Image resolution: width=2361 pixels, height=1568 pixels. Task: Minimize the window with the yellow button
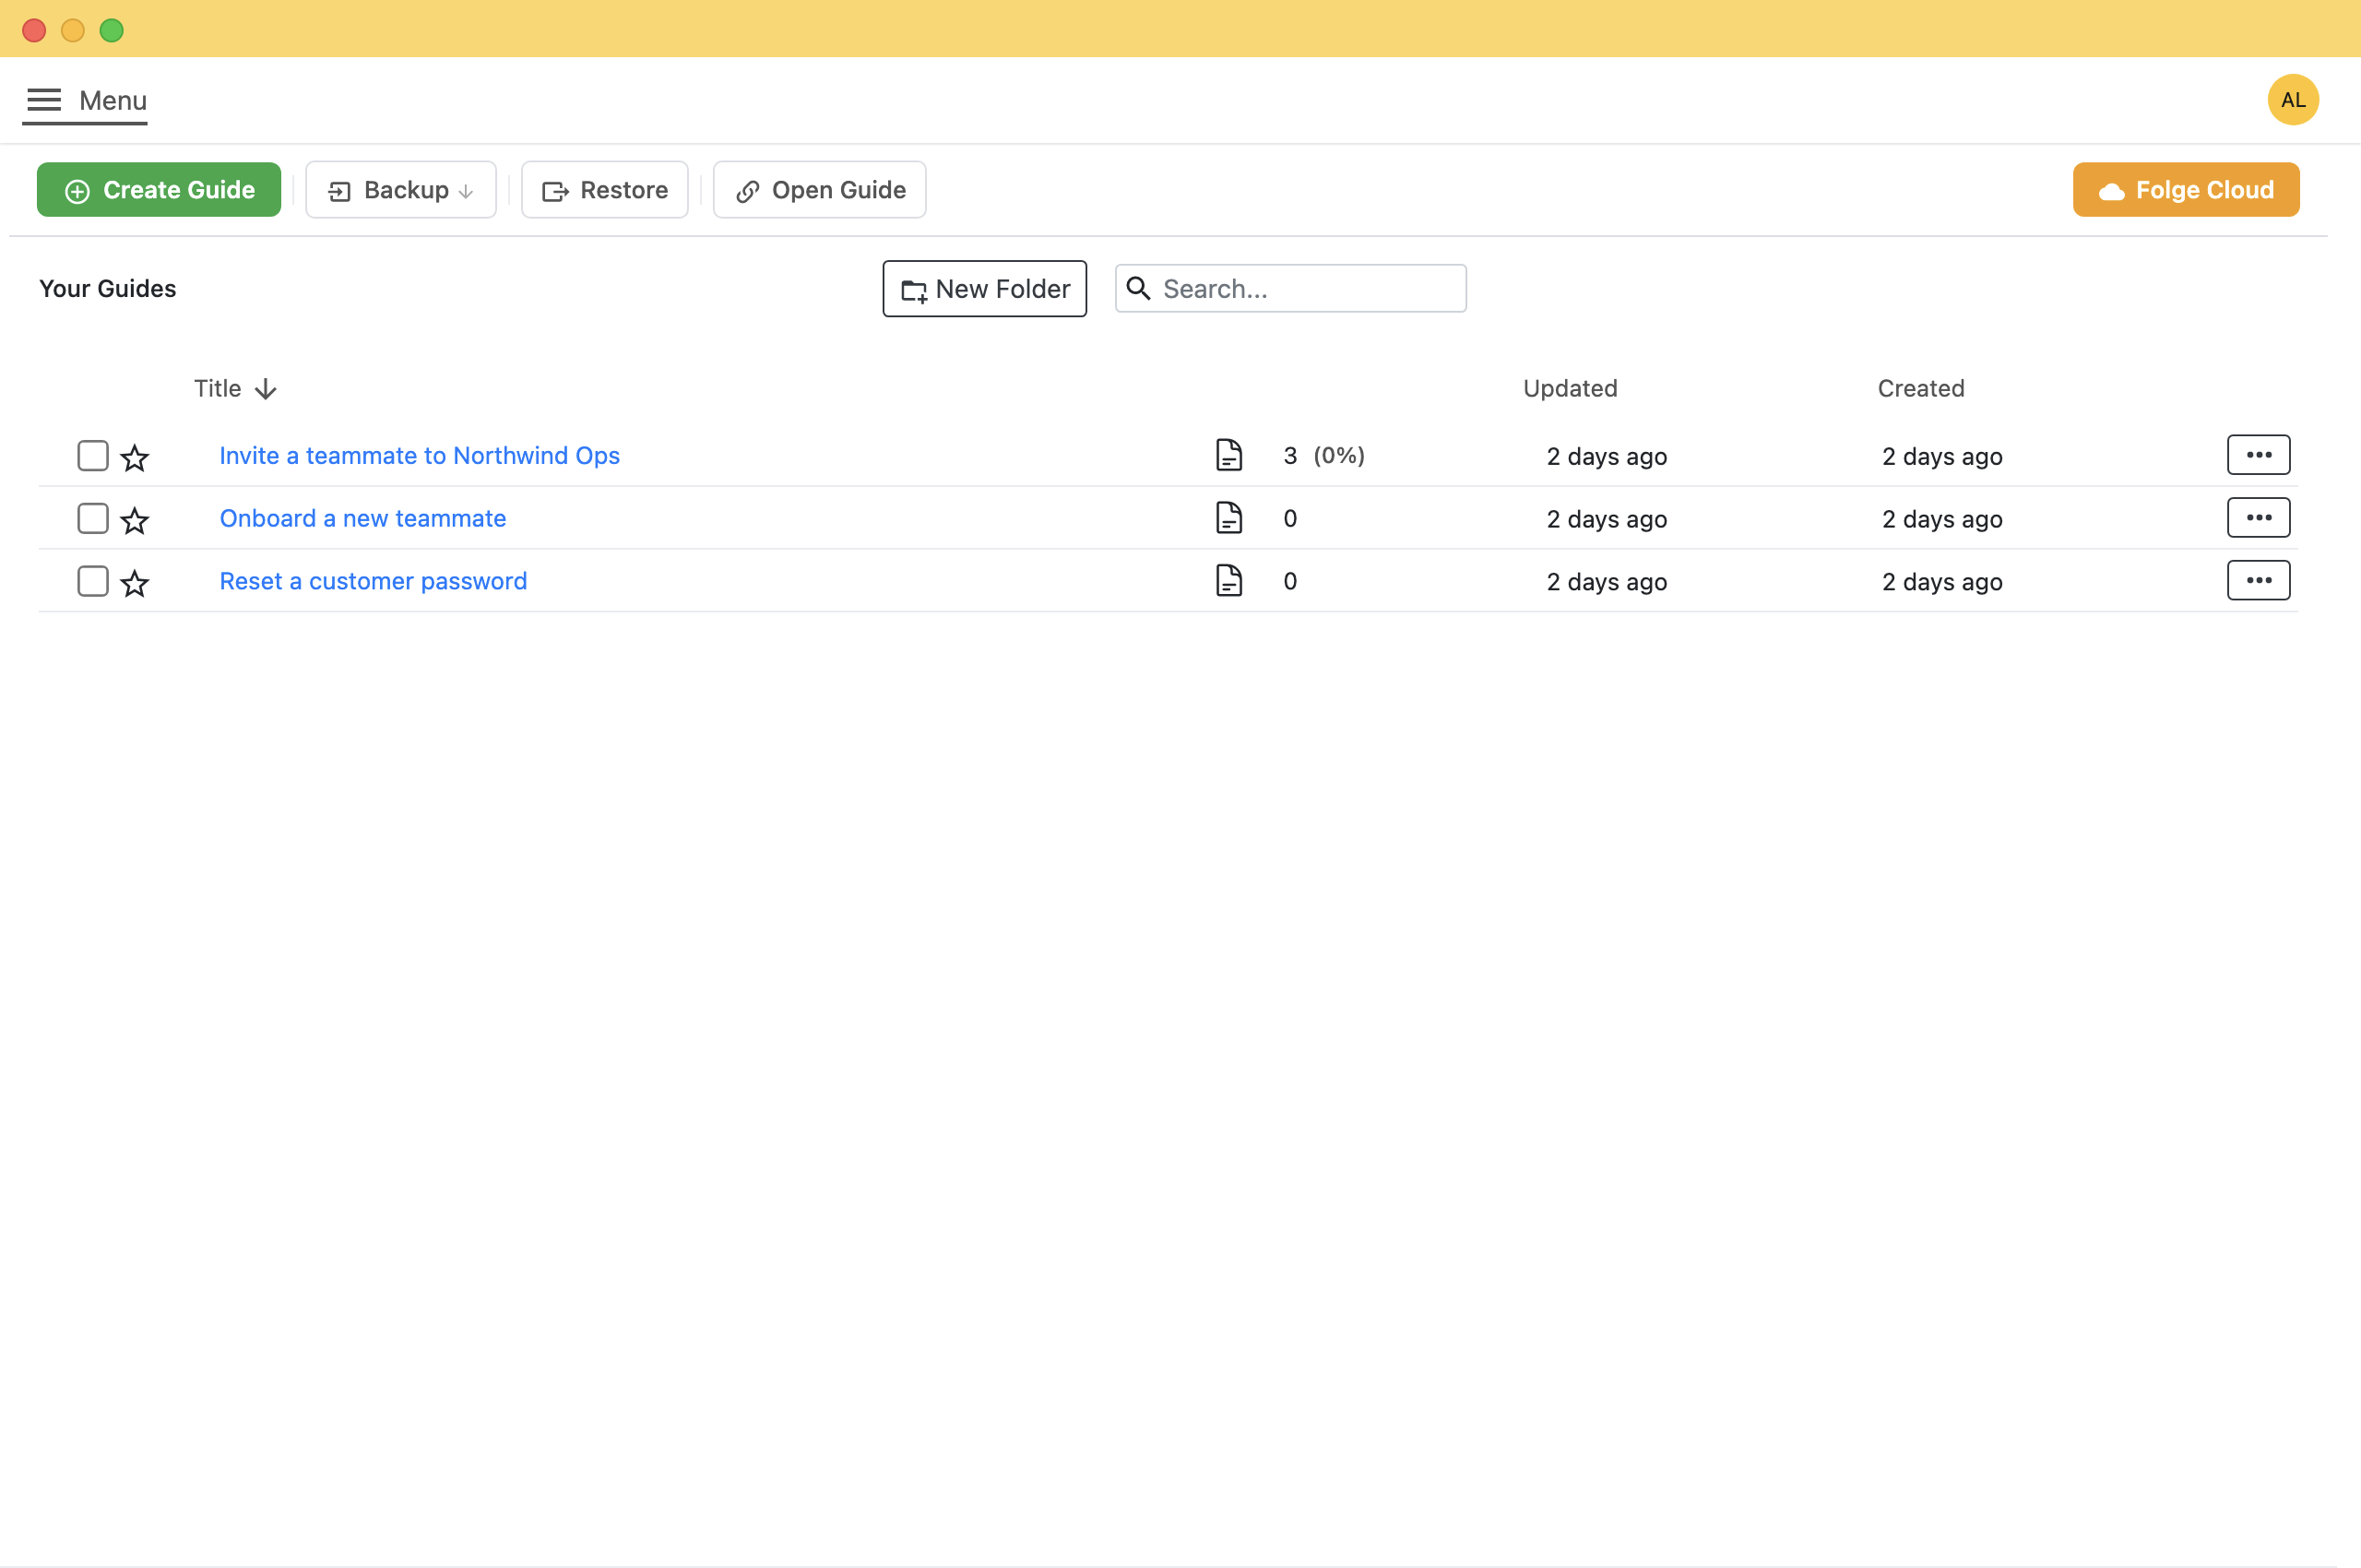73,30
